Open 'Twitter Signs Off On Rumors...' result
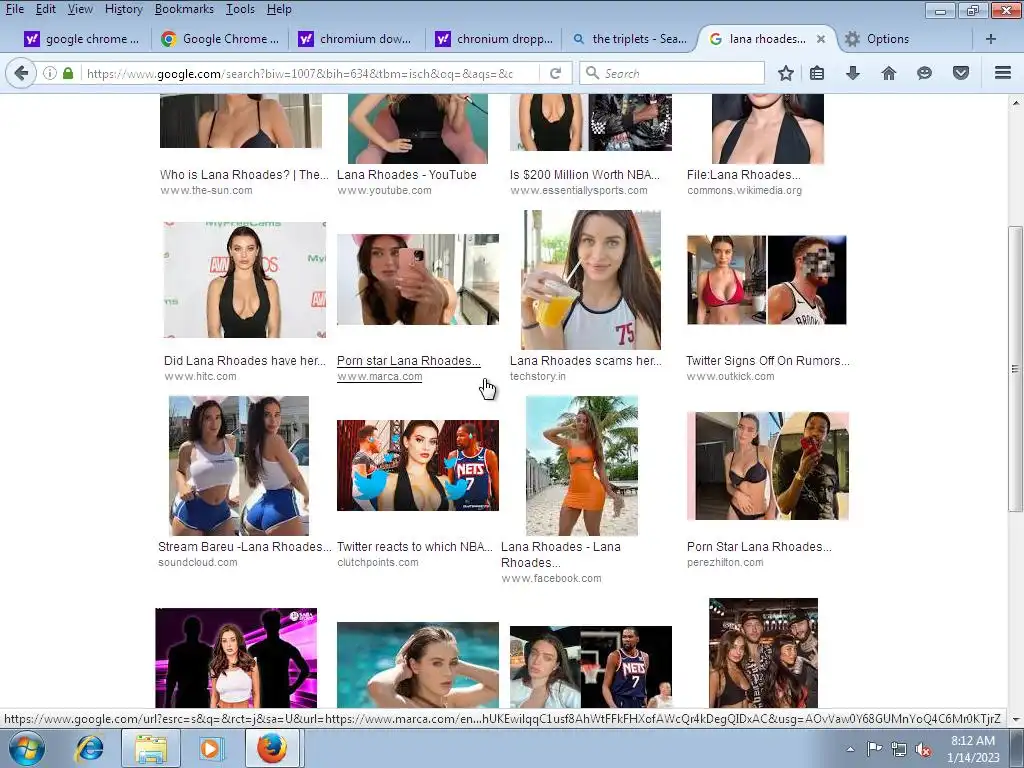Image resolution: width=1024 pixels, height=768 pixels. pos(768,360)
